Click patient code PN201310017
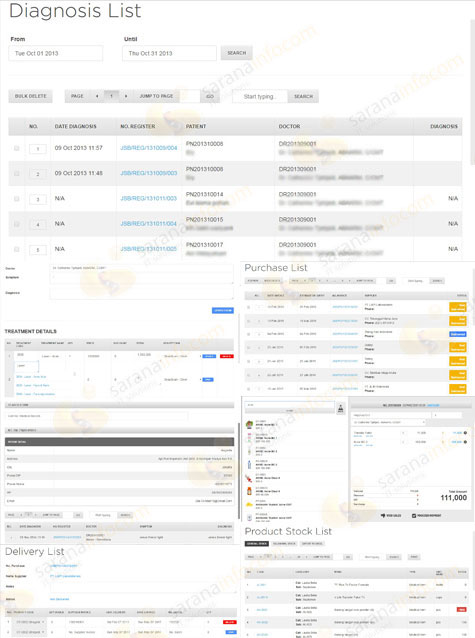475x638 pixels. point(204,245)
